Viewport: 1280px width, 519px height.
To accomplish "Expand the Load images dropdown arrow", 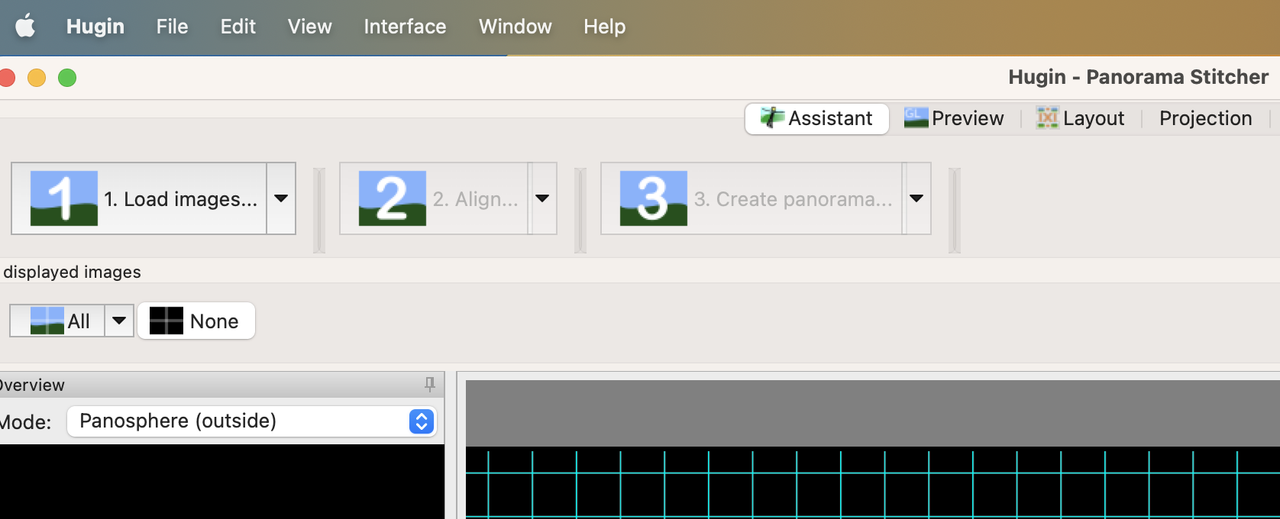I will (281, 198).
